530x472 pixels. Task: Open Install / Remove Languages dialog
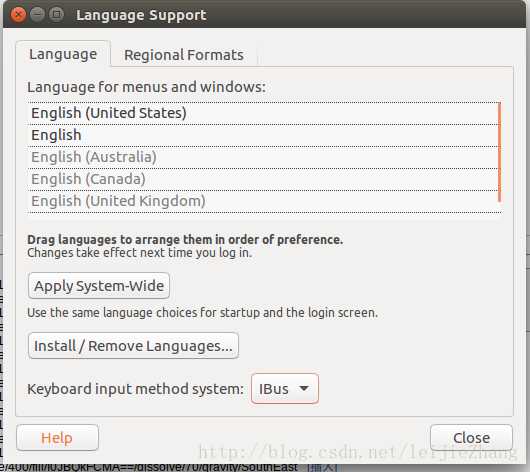click(x=133, y=346)
